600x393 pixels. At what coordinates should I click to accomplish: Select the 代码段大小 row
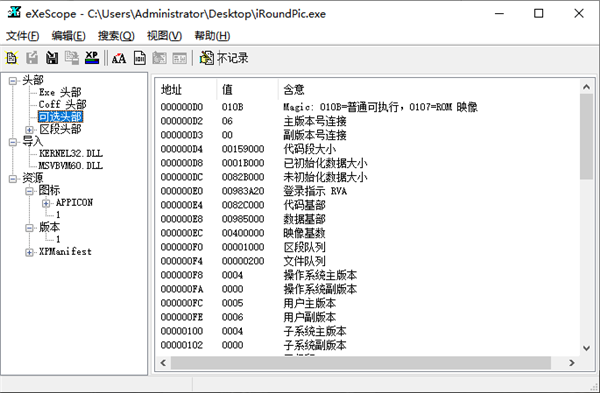coord(367,149)
